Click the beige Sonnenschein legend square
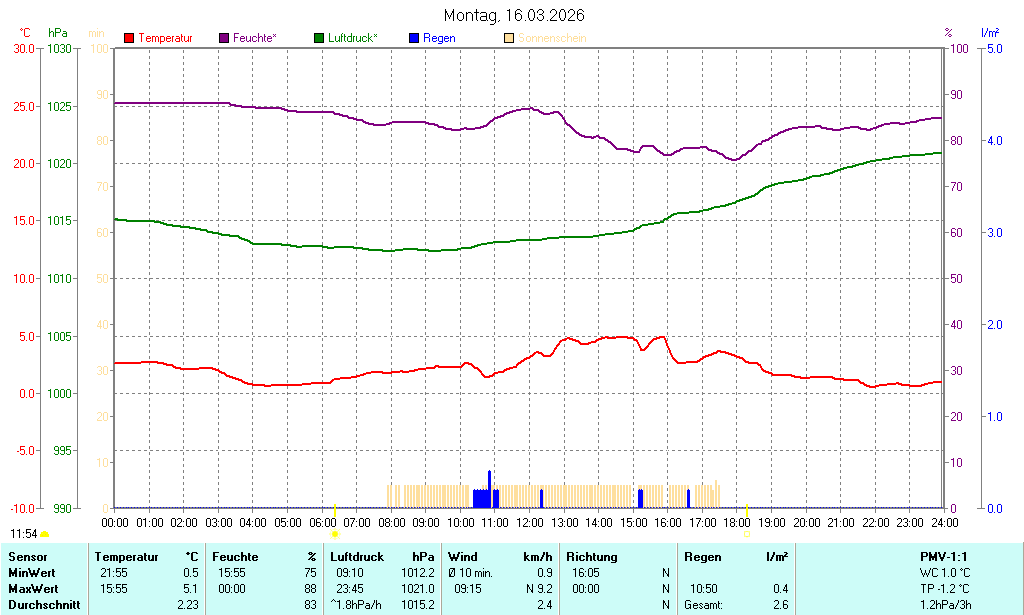The width and height of the screenshot is (1024, 615). tap(509, 38)
